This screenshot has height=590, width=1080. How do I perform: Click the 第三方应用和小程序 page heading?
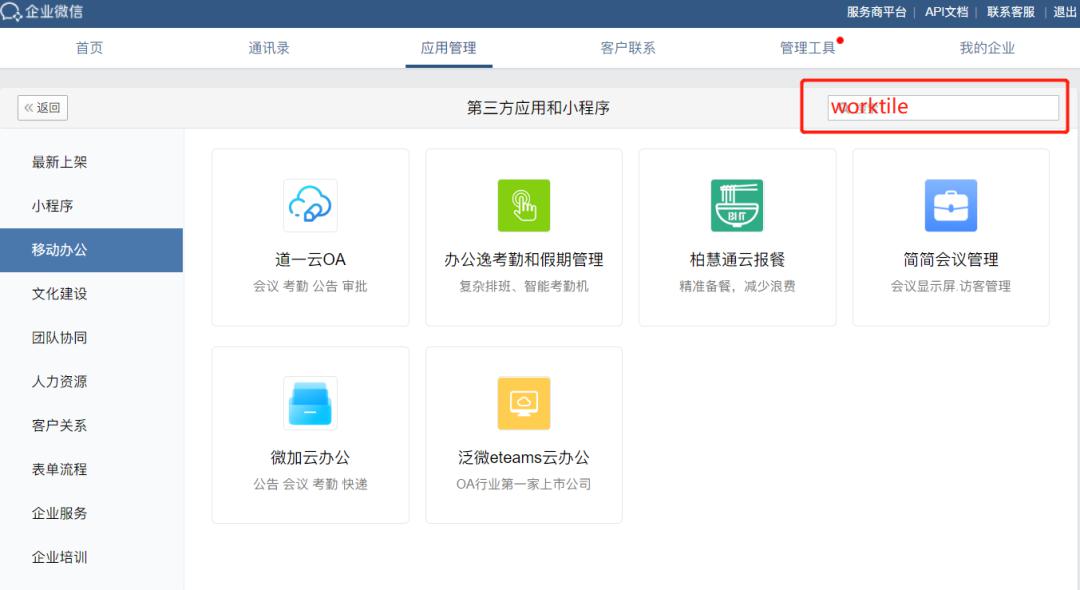pos(538,108)
